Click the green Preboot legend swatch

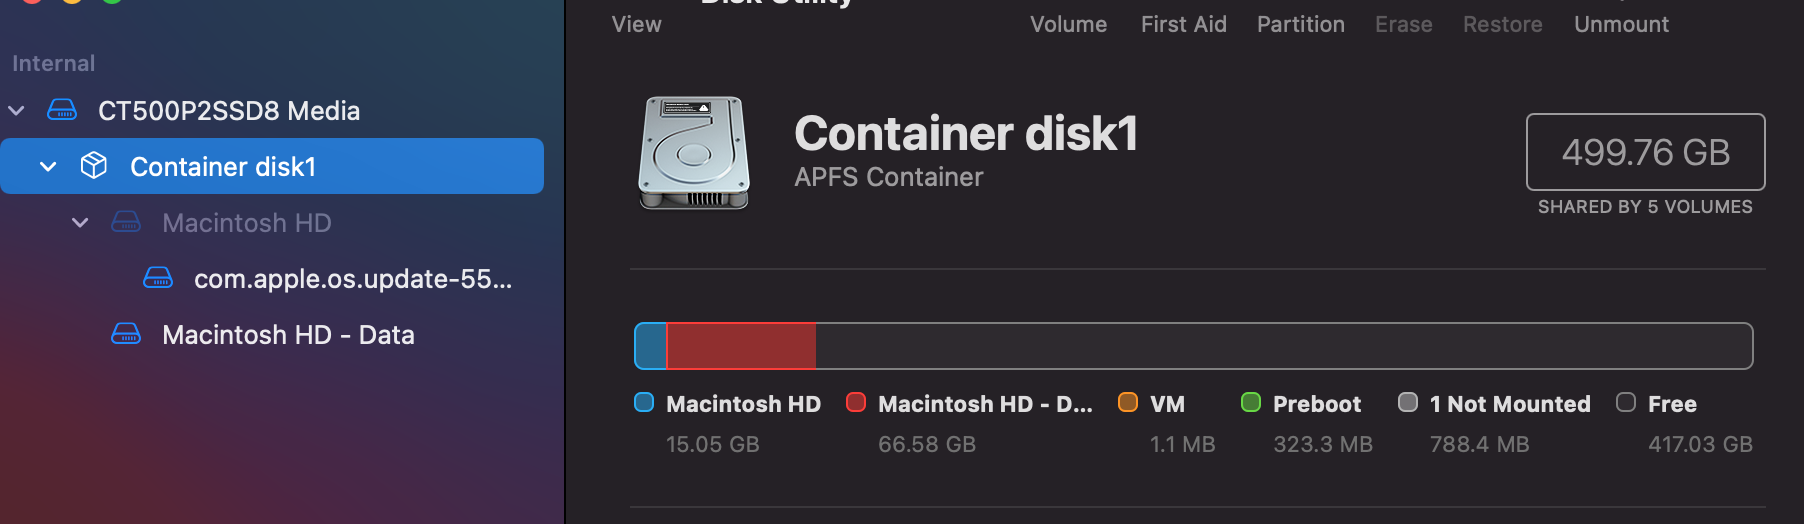1251,403
